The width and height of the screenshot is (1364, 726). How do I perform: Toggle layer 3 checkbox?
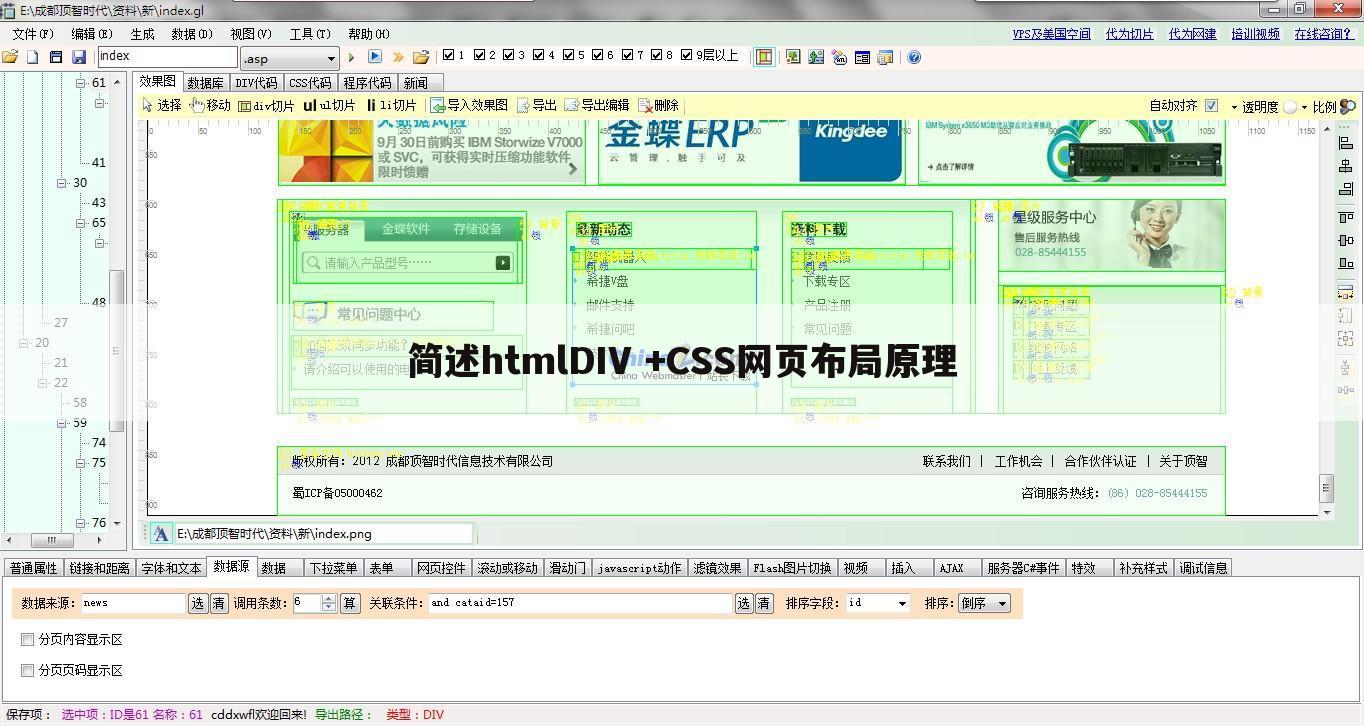pos(509,55)
